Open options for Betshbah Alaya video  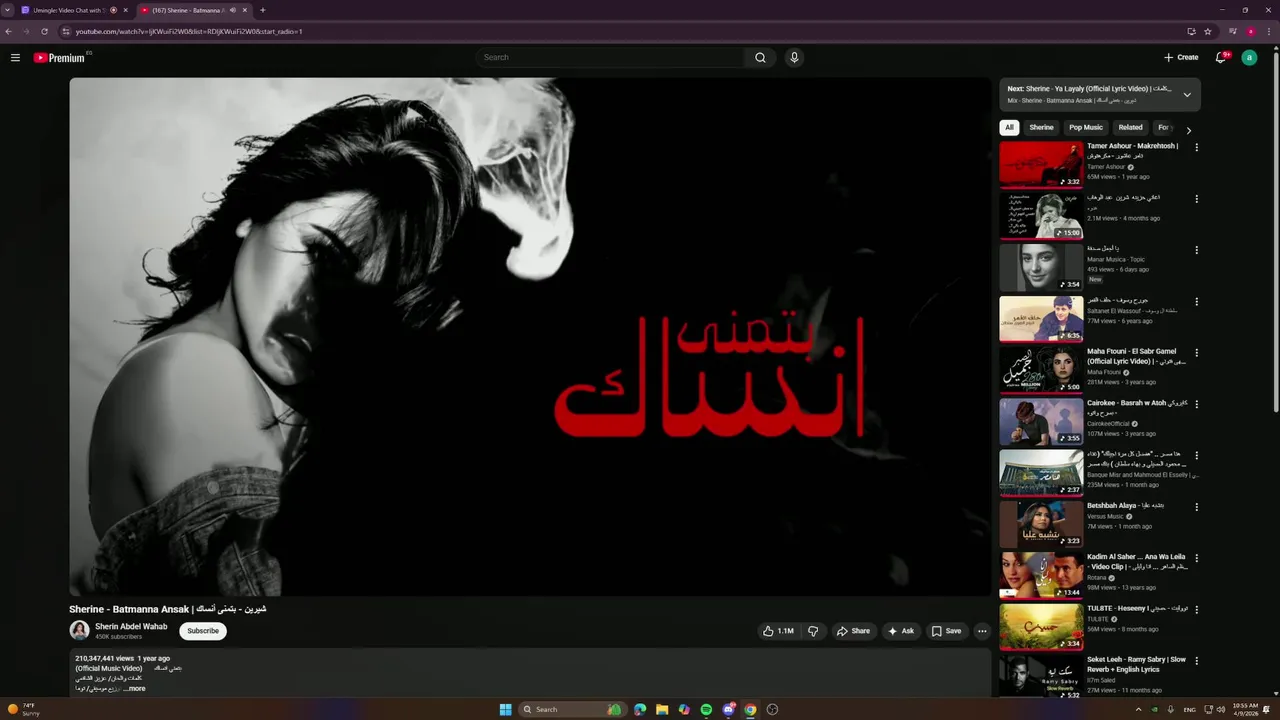coord(1196,507)
